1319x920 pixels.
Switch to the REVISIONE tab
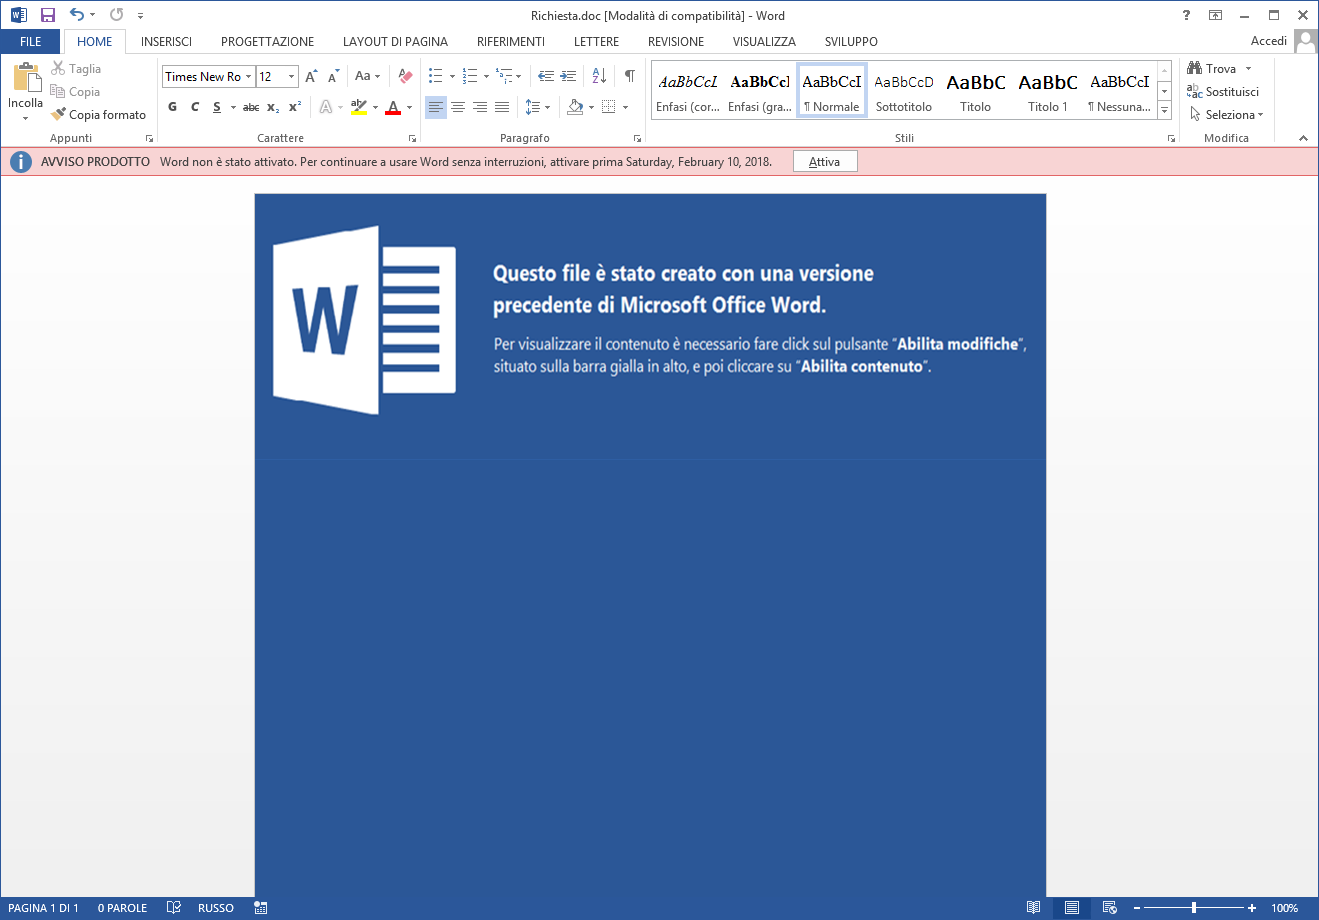(x=676, y=41)
